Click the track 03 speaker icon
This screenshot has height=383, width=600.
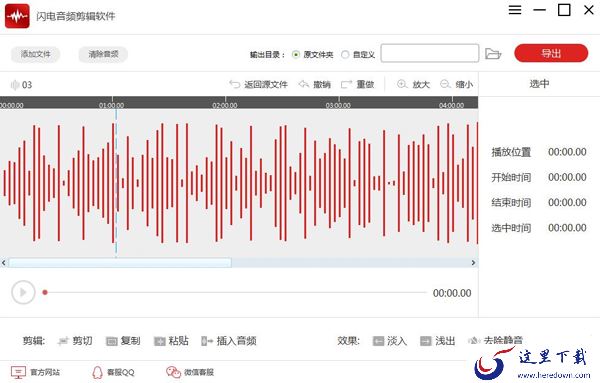[15, 85]
